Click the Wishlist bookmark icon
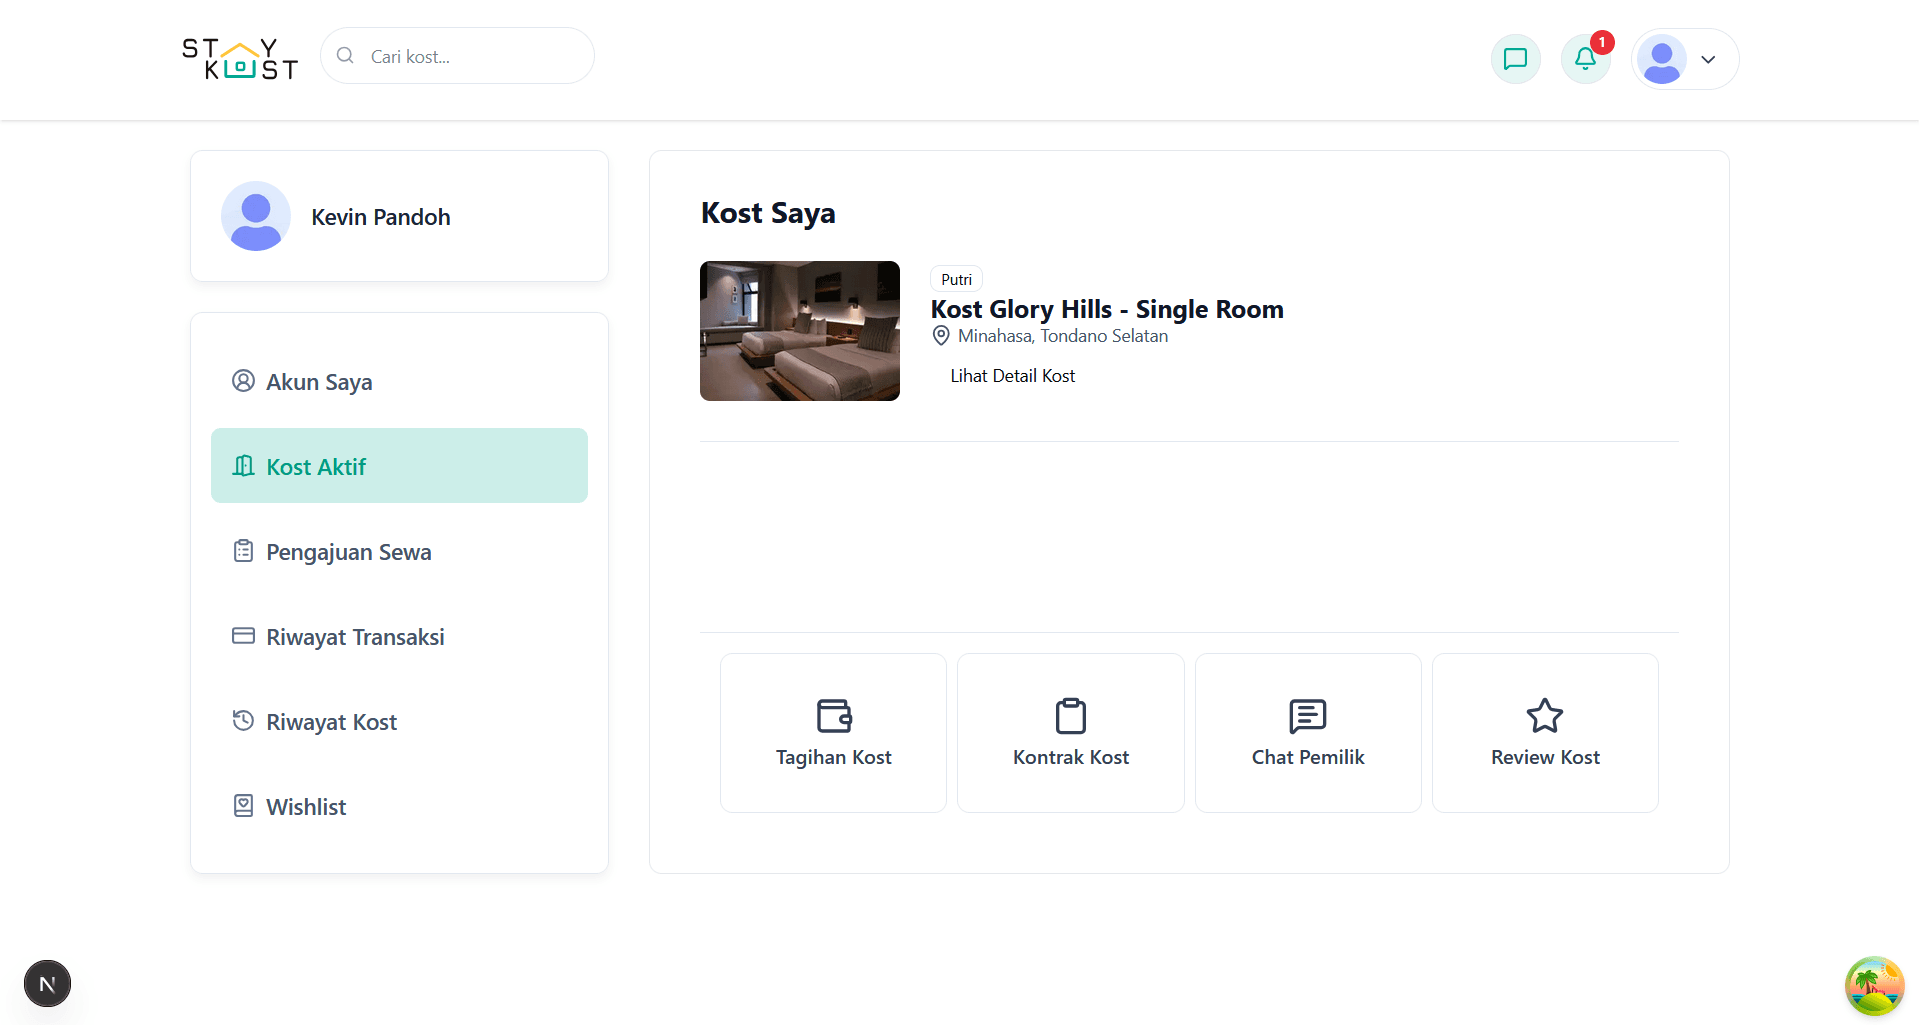The image size is (1919, 1025). (243, 805)
